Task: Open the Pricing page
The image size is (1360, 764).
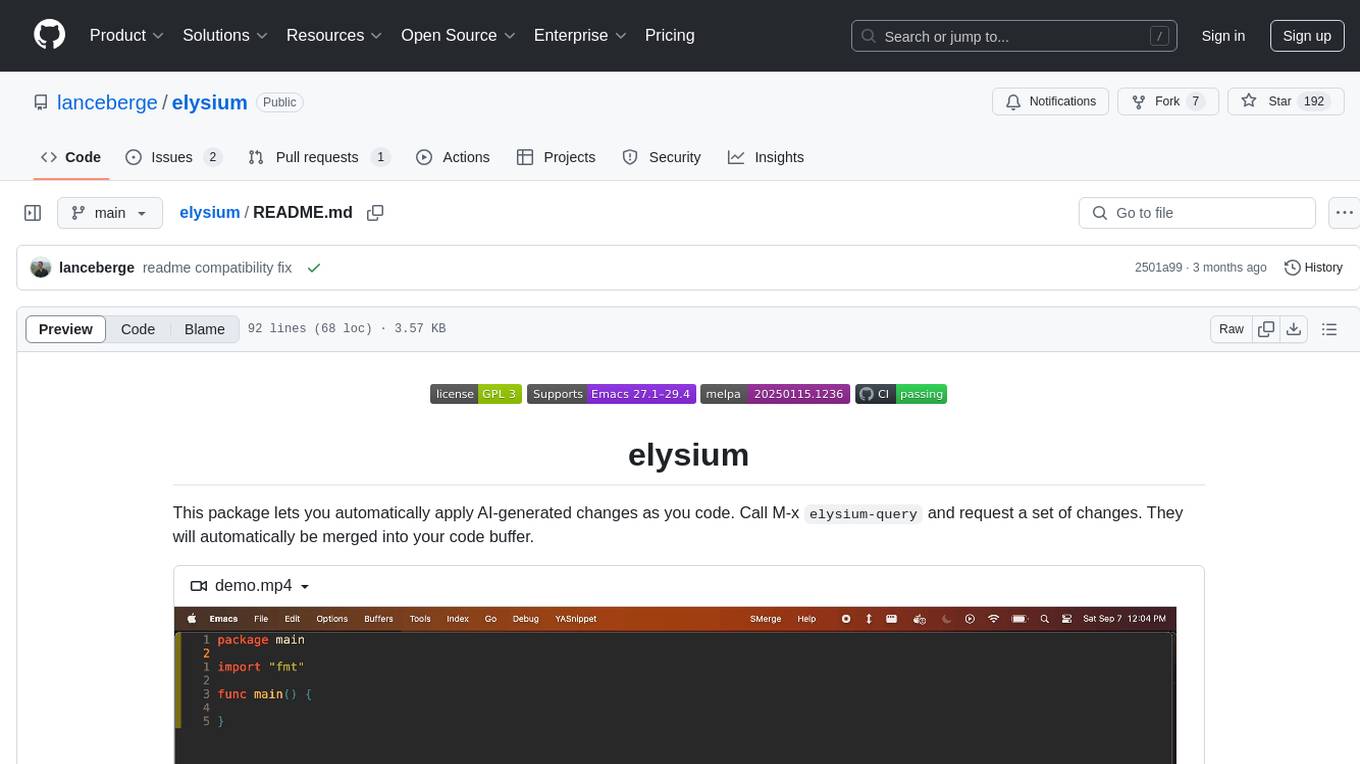Action: pos(670,35)
